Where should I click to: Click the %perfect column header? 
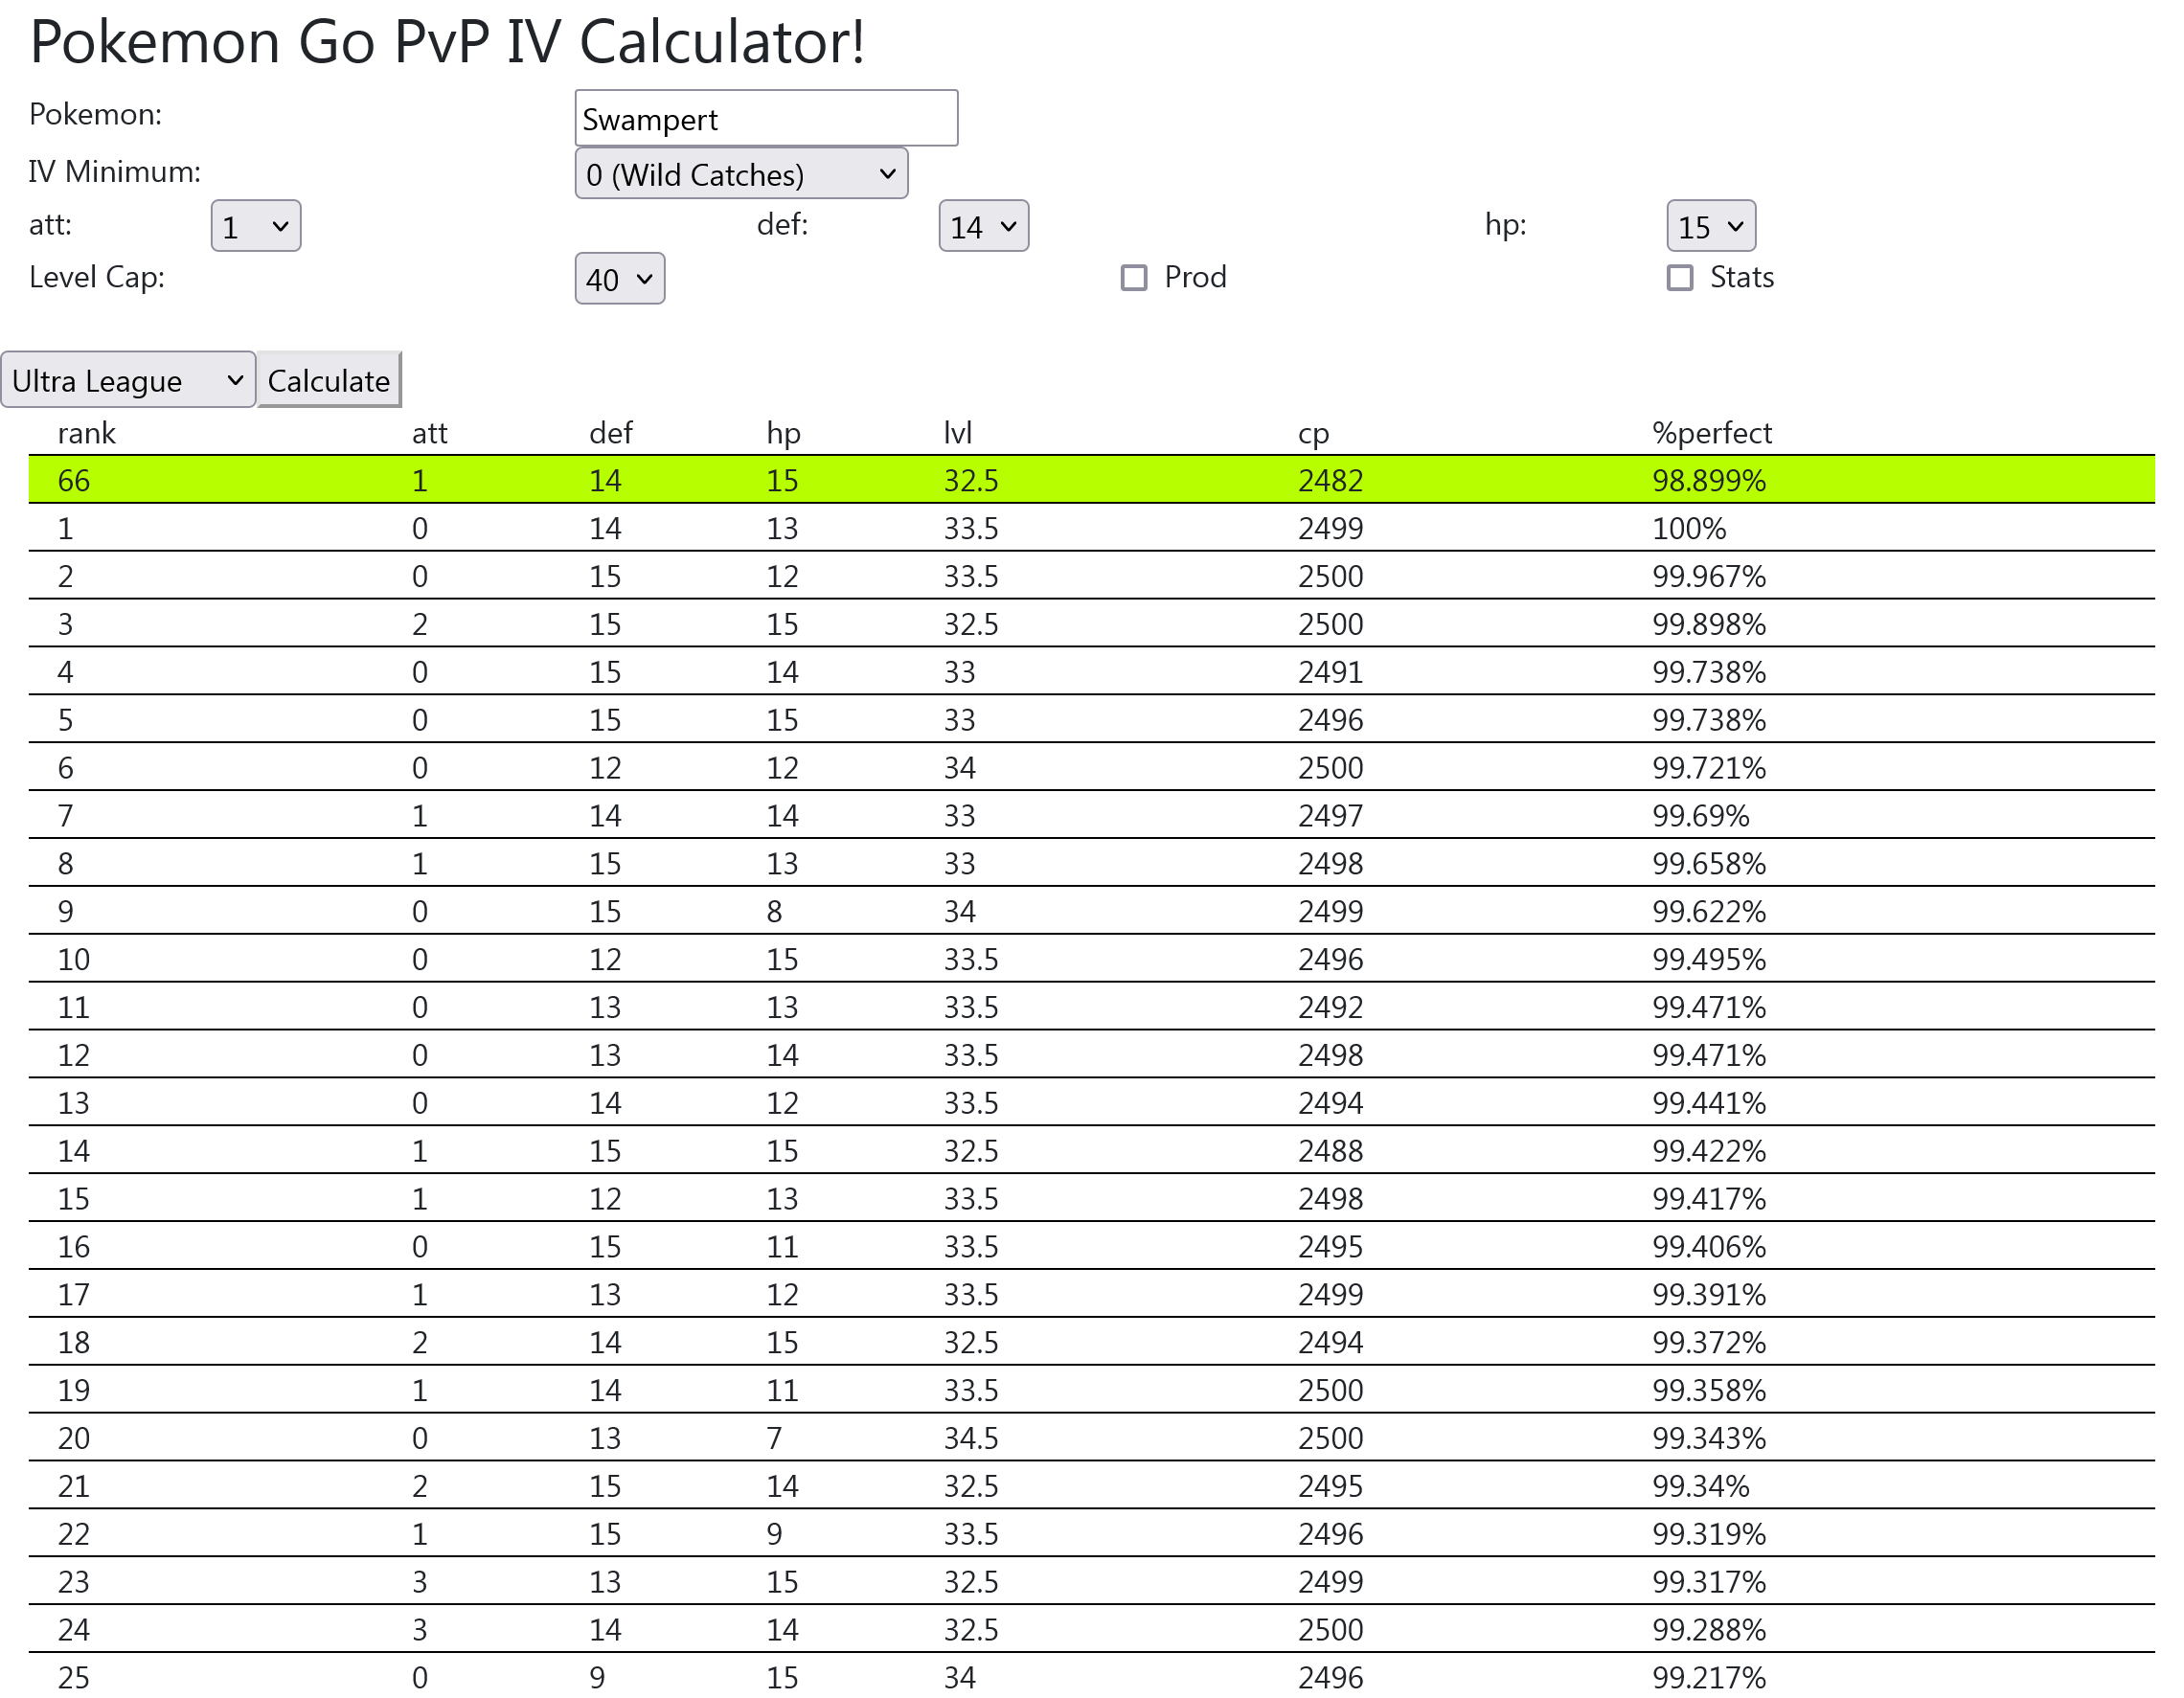(x=1711, y=433)
